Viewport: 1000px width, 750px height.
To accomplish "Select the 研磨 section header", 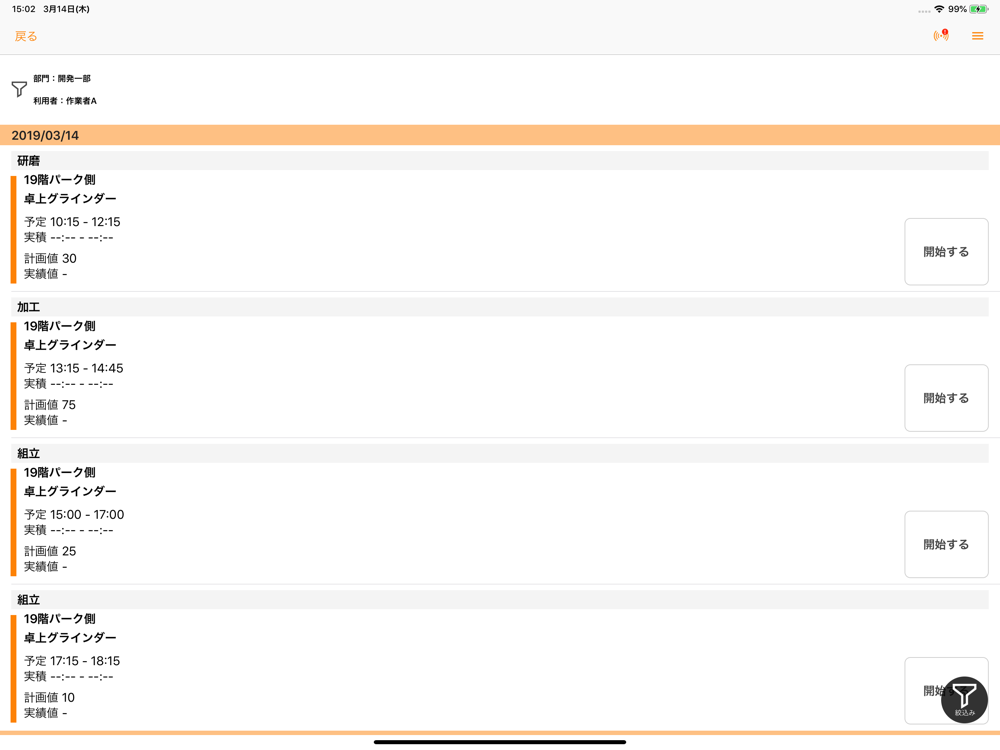I will [x=500, y=161].
